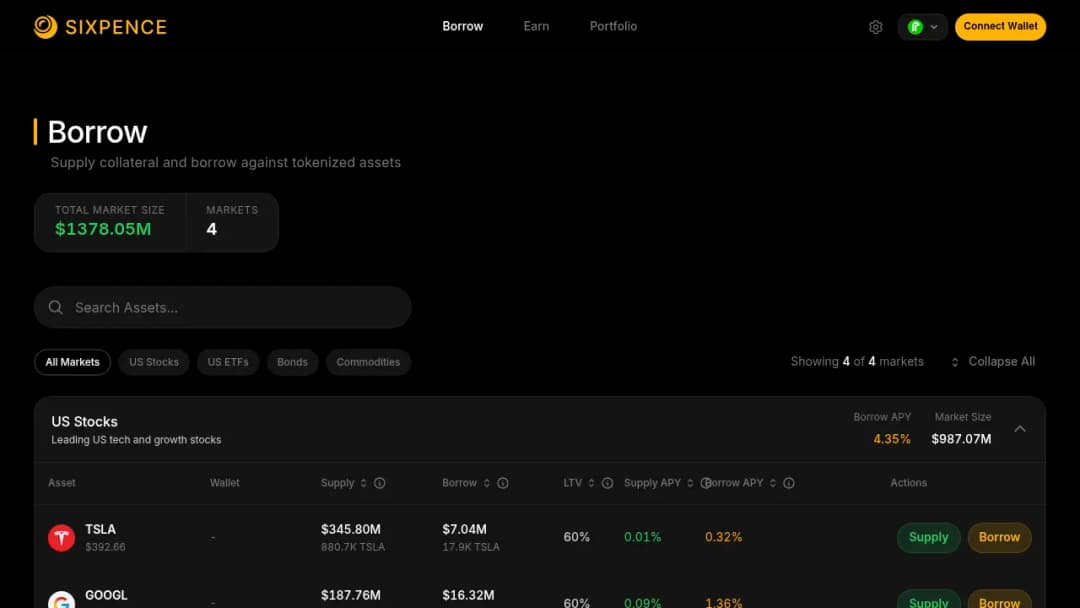Open the settings gear icon
Viewport: 1080px width, 608px height.
click(x=875, y=27)
